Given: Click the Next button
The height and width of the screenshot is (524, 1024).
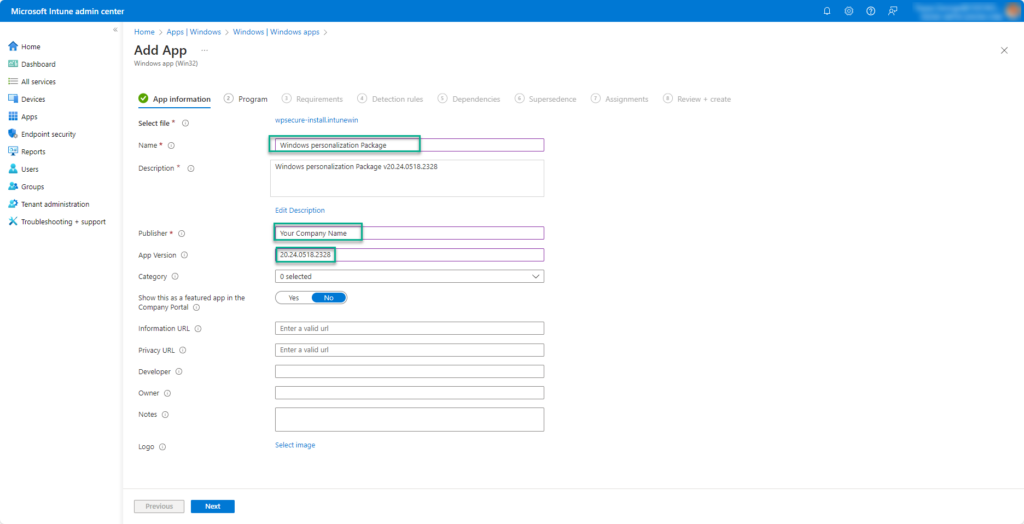Looking at the screenshot, I should [x=212, y=506].
